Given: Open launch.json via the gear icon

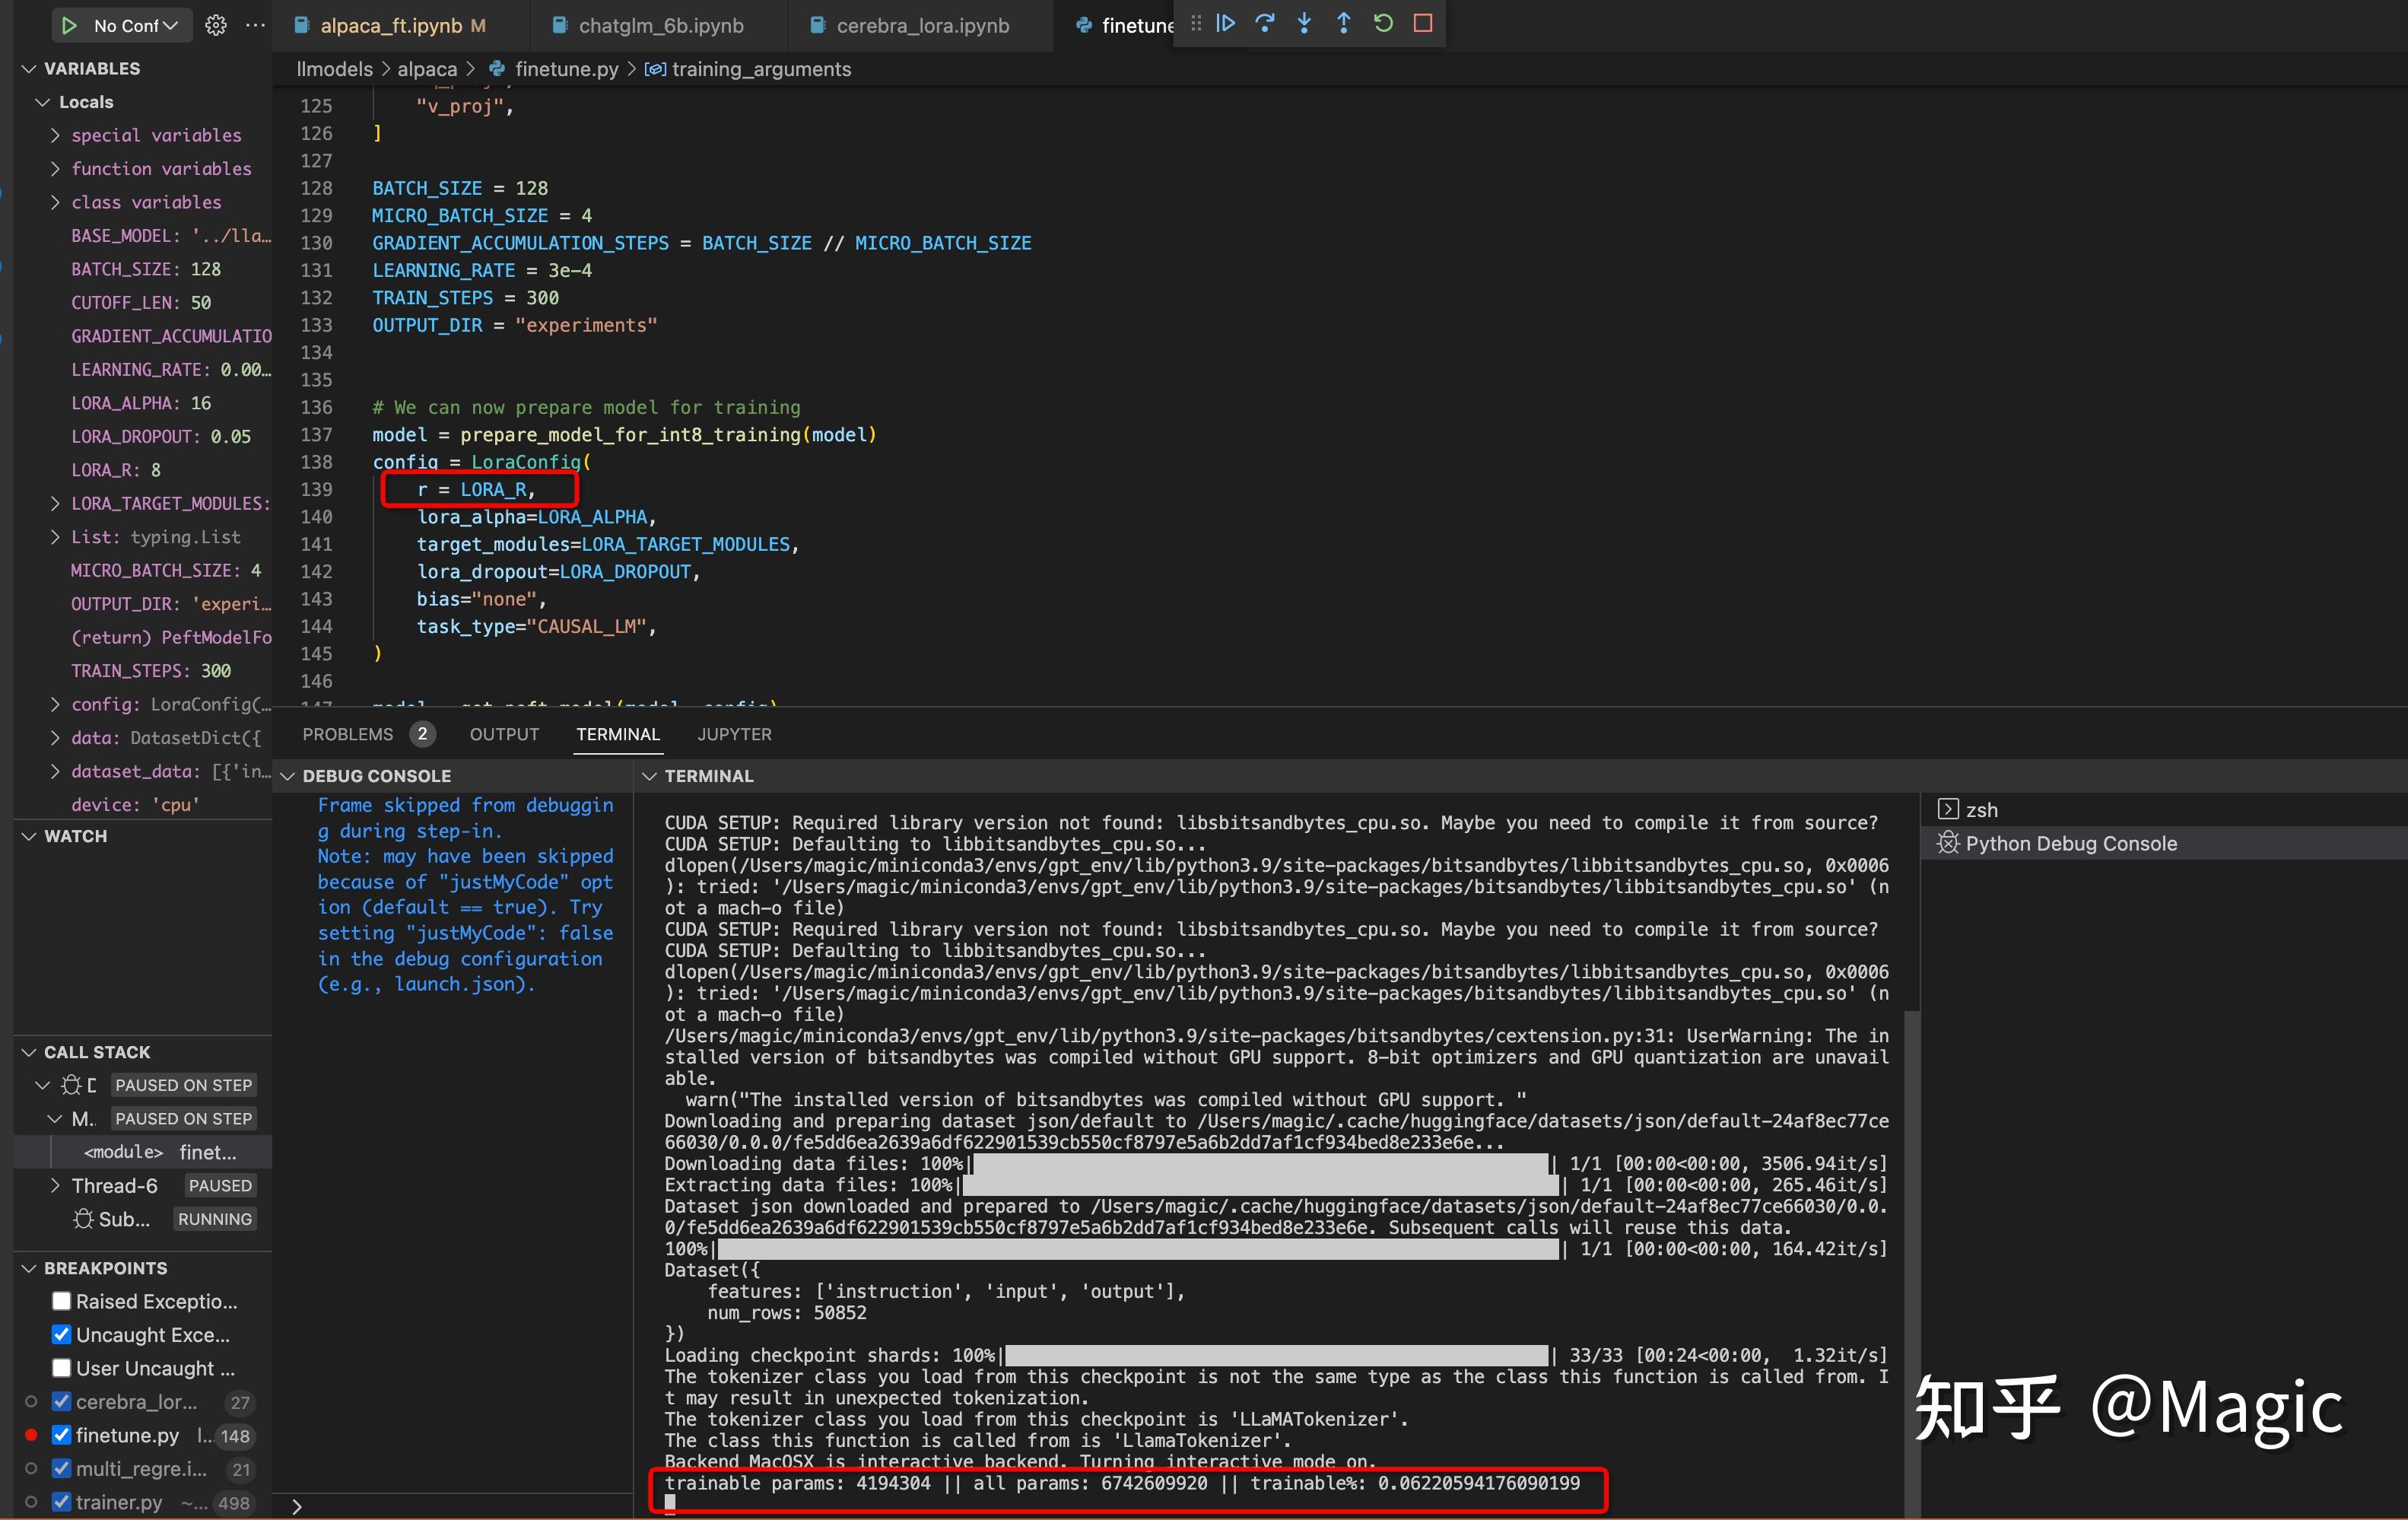Looking at the screenshot, I should [x=215, y=25].
